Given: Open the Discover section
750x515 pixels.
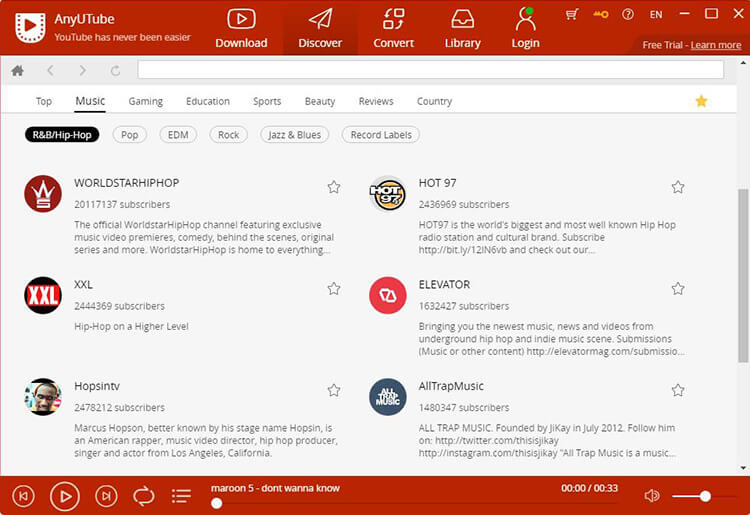Looking at the screenshot, I should click(x=320, y=29).
